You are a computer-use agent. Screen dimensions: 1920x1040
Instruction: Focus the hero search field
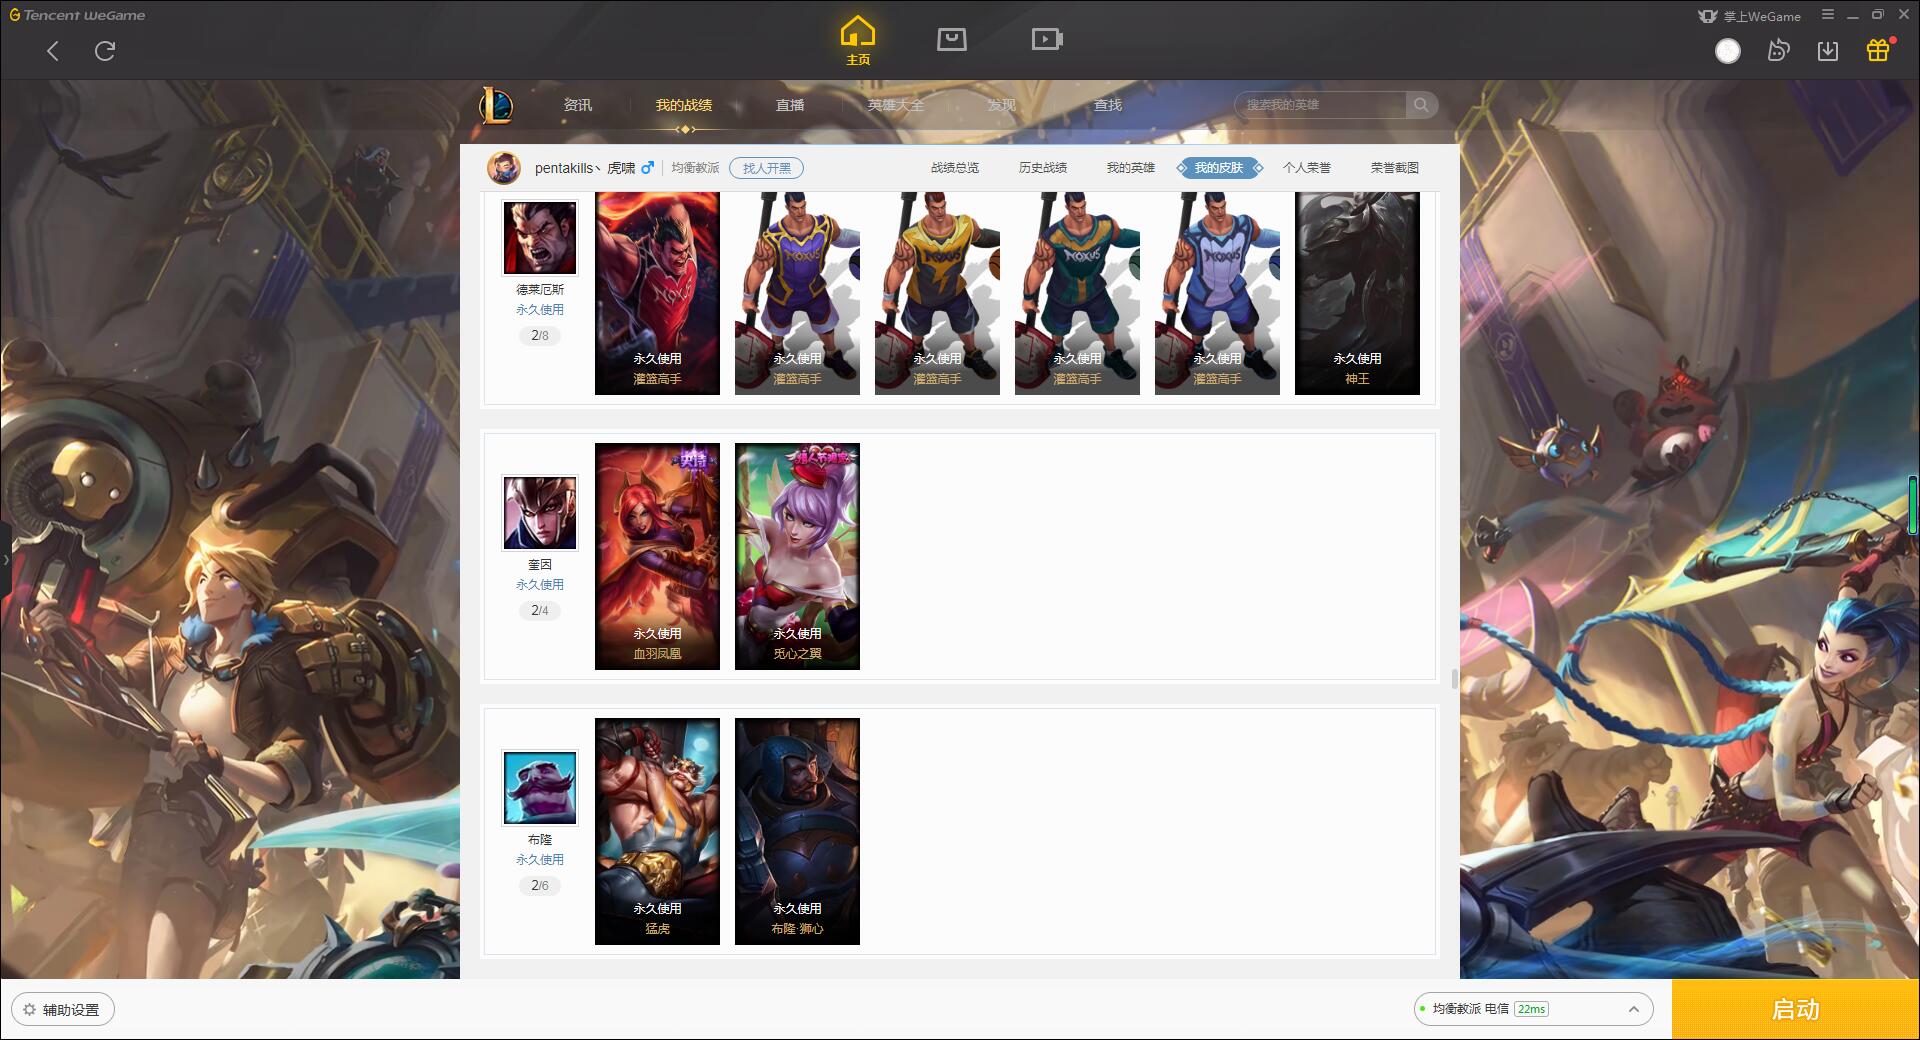(x=1322, y=105)
